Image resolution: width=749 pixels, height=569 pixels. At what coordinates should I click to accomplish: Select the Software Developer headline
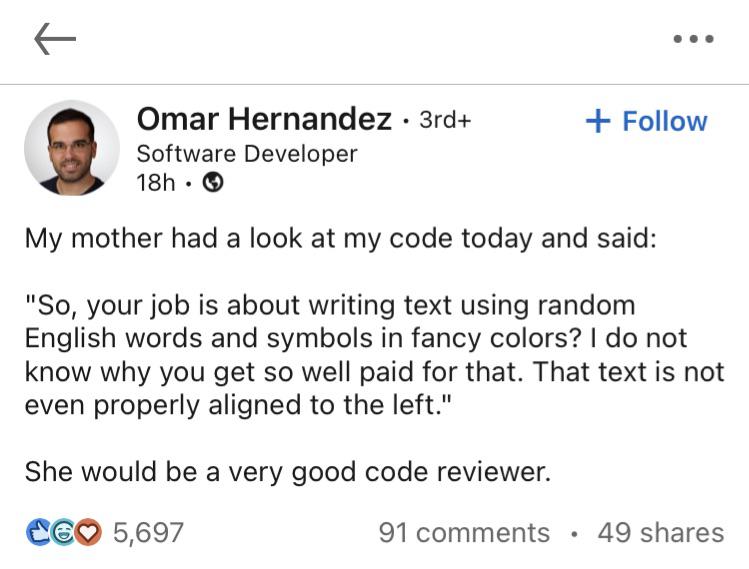(x=246, y=154)
